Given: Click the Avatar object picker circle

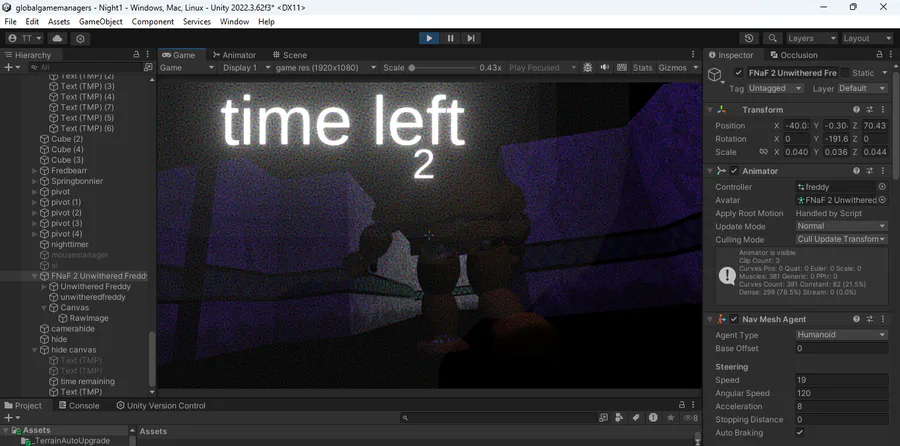Looking at the screenshot, I should click(882, 200).
